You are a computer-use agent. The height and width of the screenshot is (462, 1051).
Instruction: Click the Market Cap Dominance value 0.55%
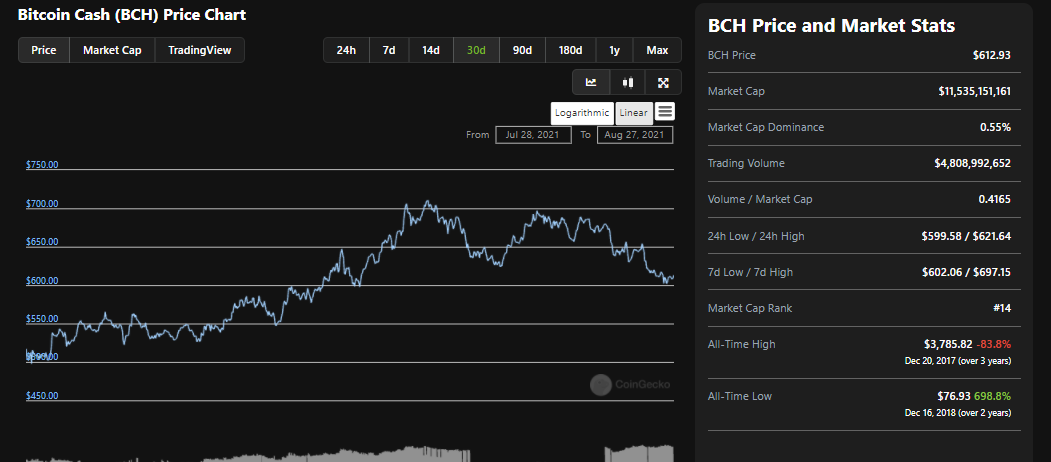point(997,127)
